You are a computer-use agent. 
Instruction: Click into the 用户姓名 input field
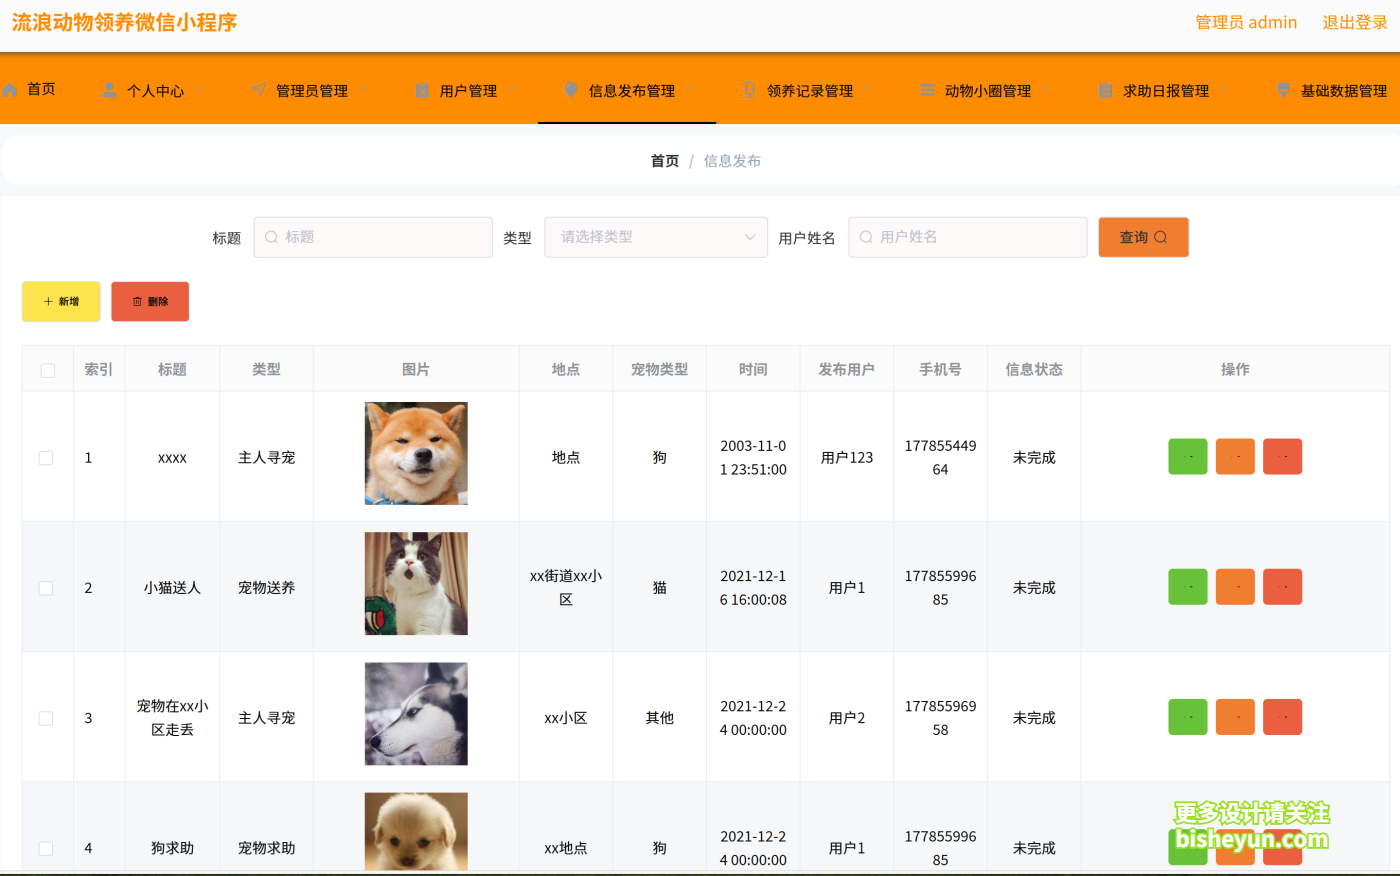966,237
